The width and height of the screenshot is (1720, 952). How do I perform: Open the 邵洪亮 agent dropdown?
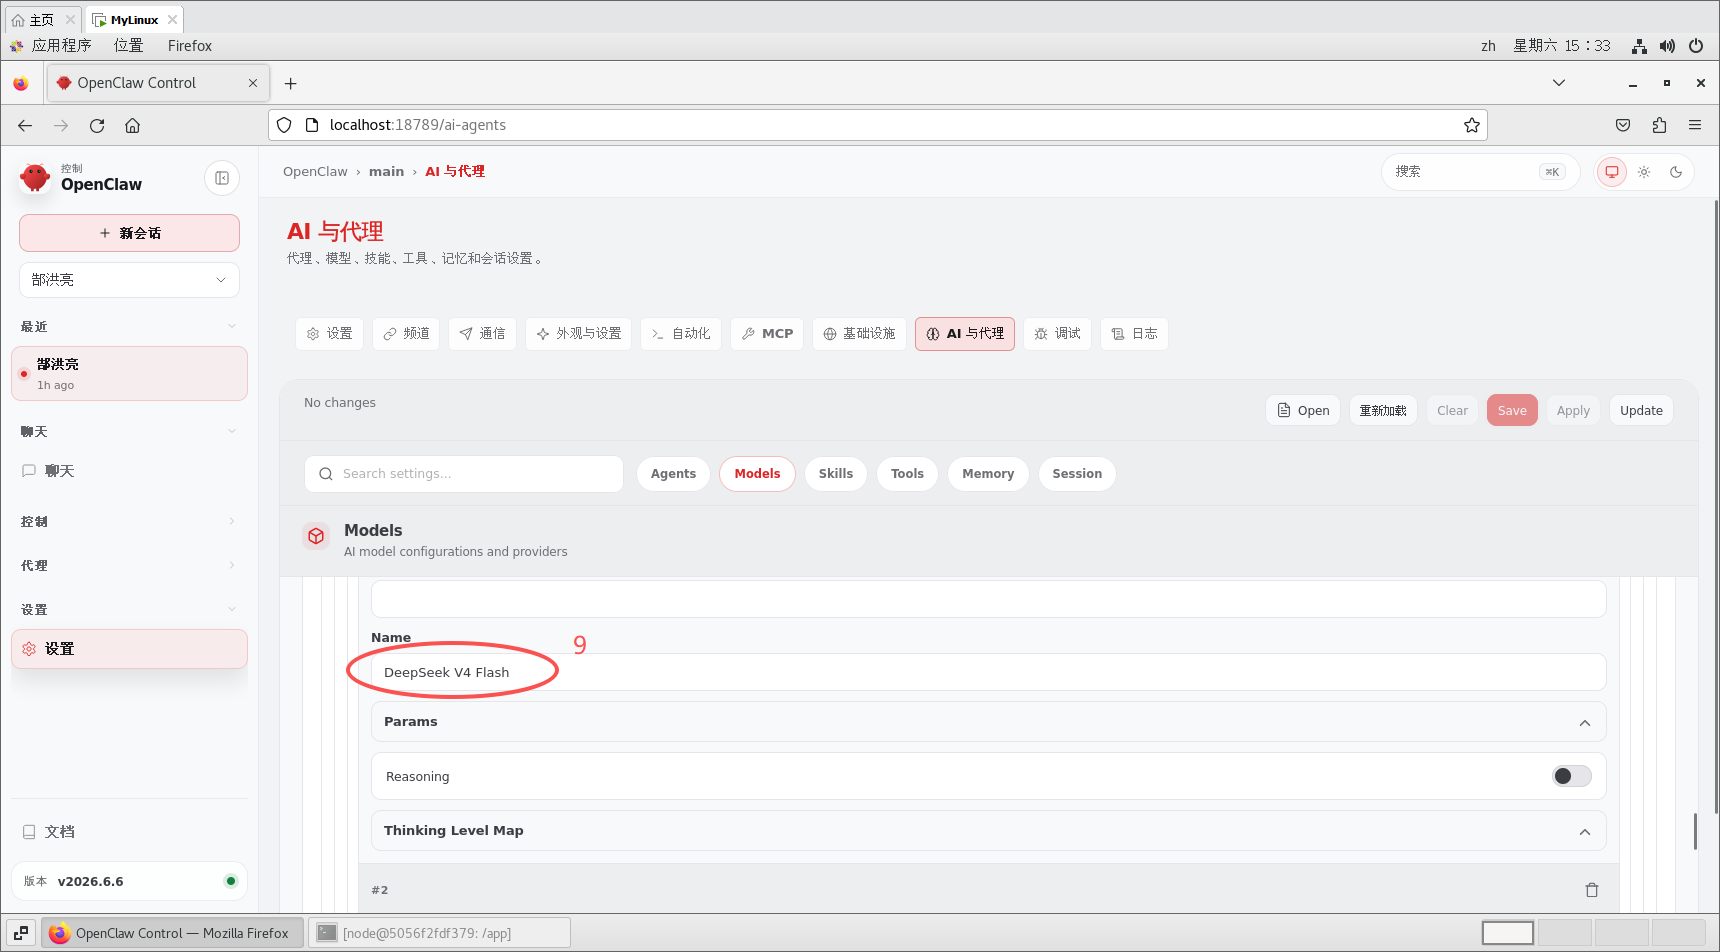(x=130, y=280)
